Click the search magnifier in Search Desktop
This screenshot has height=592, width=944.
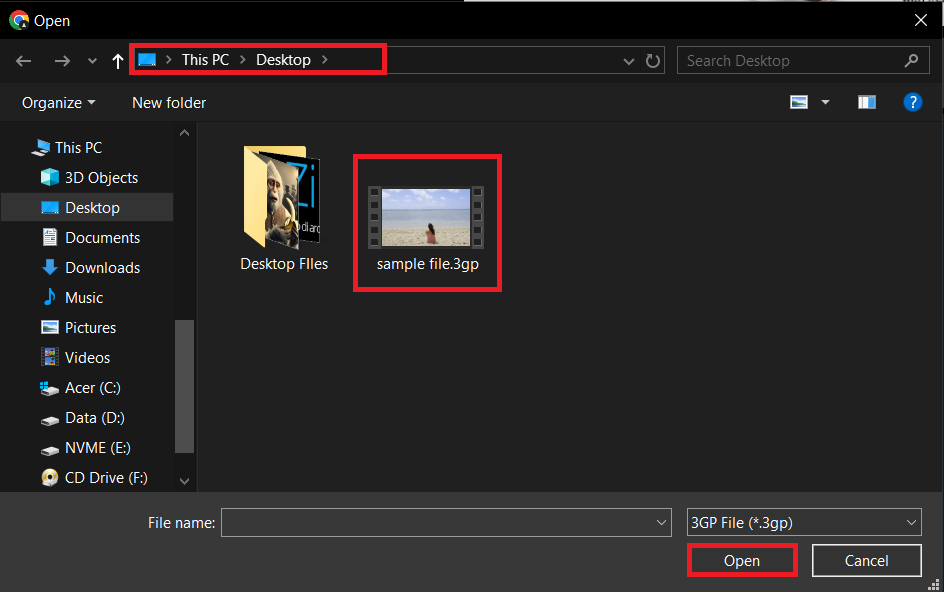click(911, 60)
